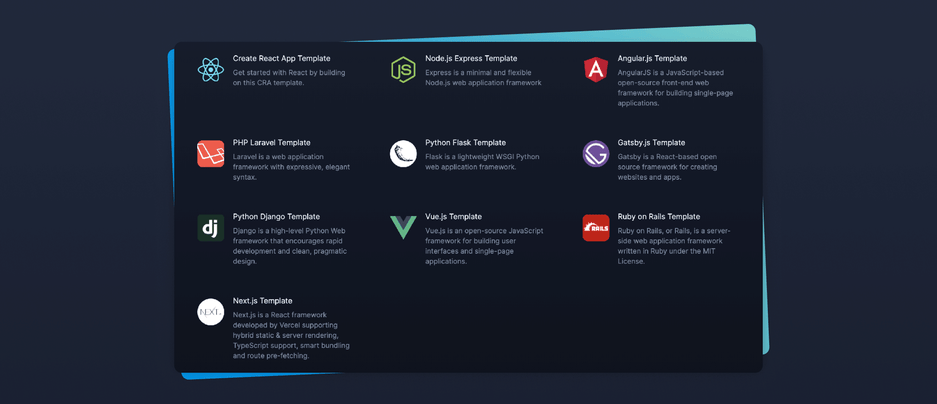Select the Python Flask Template title

point(466,143)
